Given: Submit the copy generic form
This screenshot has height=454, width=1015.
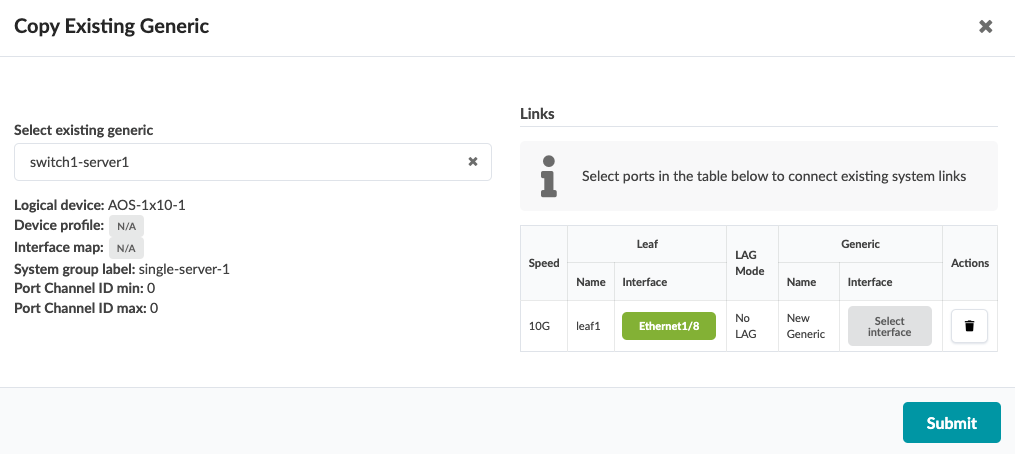Looking at the screenshot, I should tap(951, 423).
